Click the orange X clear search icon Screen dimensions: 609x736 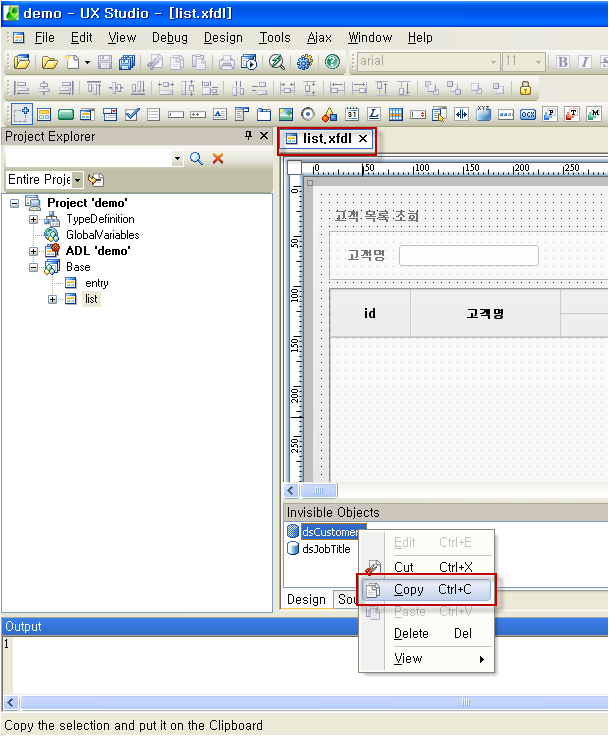pos(217,158)
